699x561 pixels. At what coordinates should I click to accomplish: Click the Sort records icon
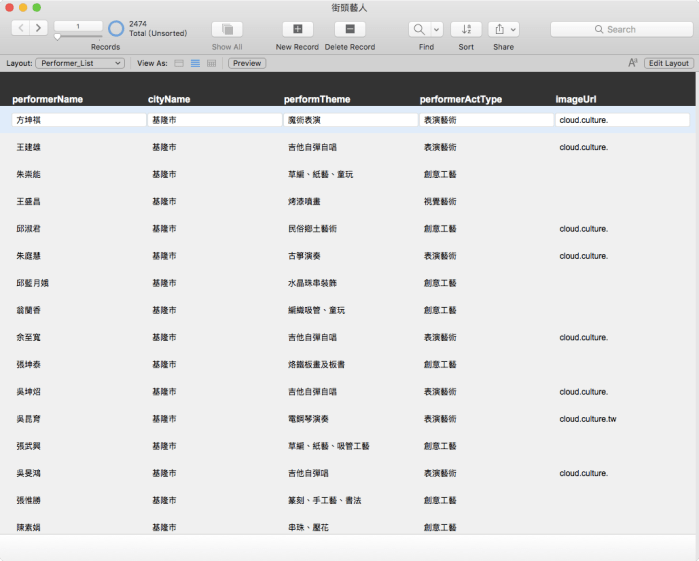tap(466, 29)
